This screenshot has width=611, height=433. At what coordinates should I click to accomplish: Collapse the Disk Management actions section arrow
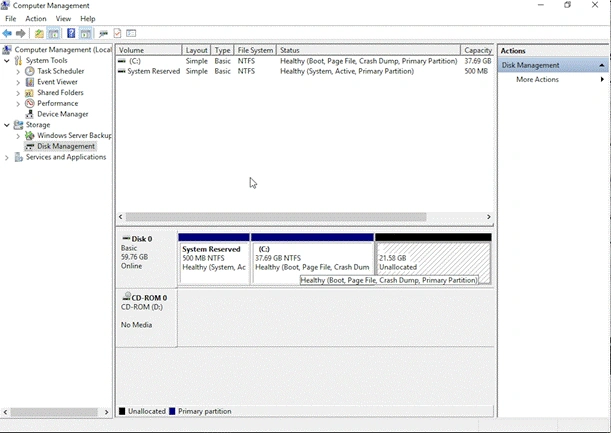[x=602, y=65]
